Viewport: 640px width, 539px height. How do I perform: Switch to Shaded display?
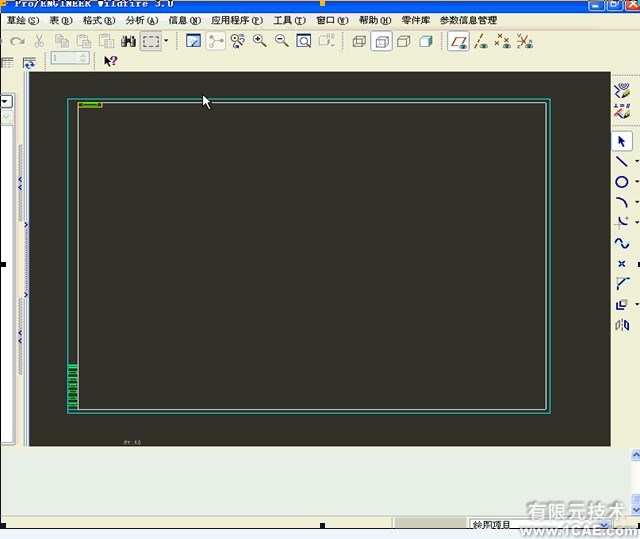pos(426,41)
